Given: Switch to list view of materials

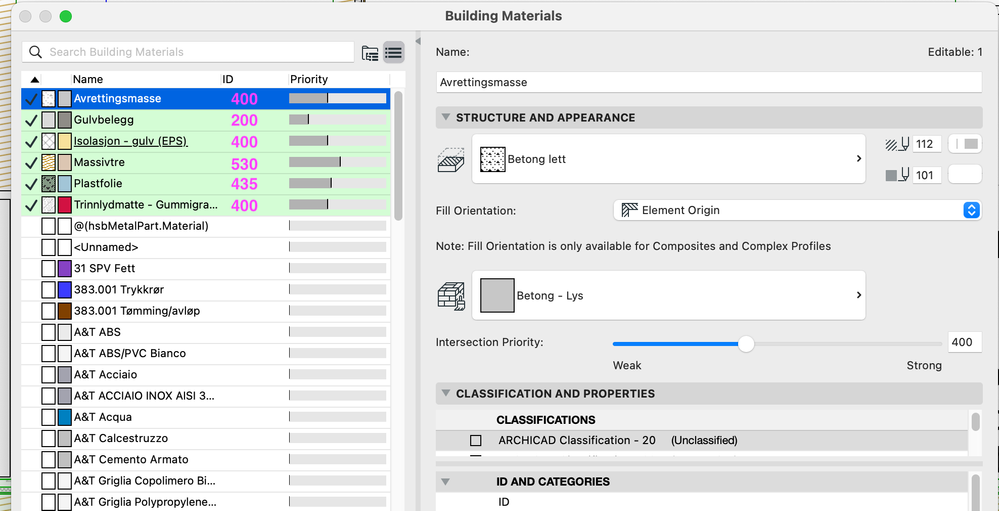Looking at the screenshot, I should click(393, 53).
